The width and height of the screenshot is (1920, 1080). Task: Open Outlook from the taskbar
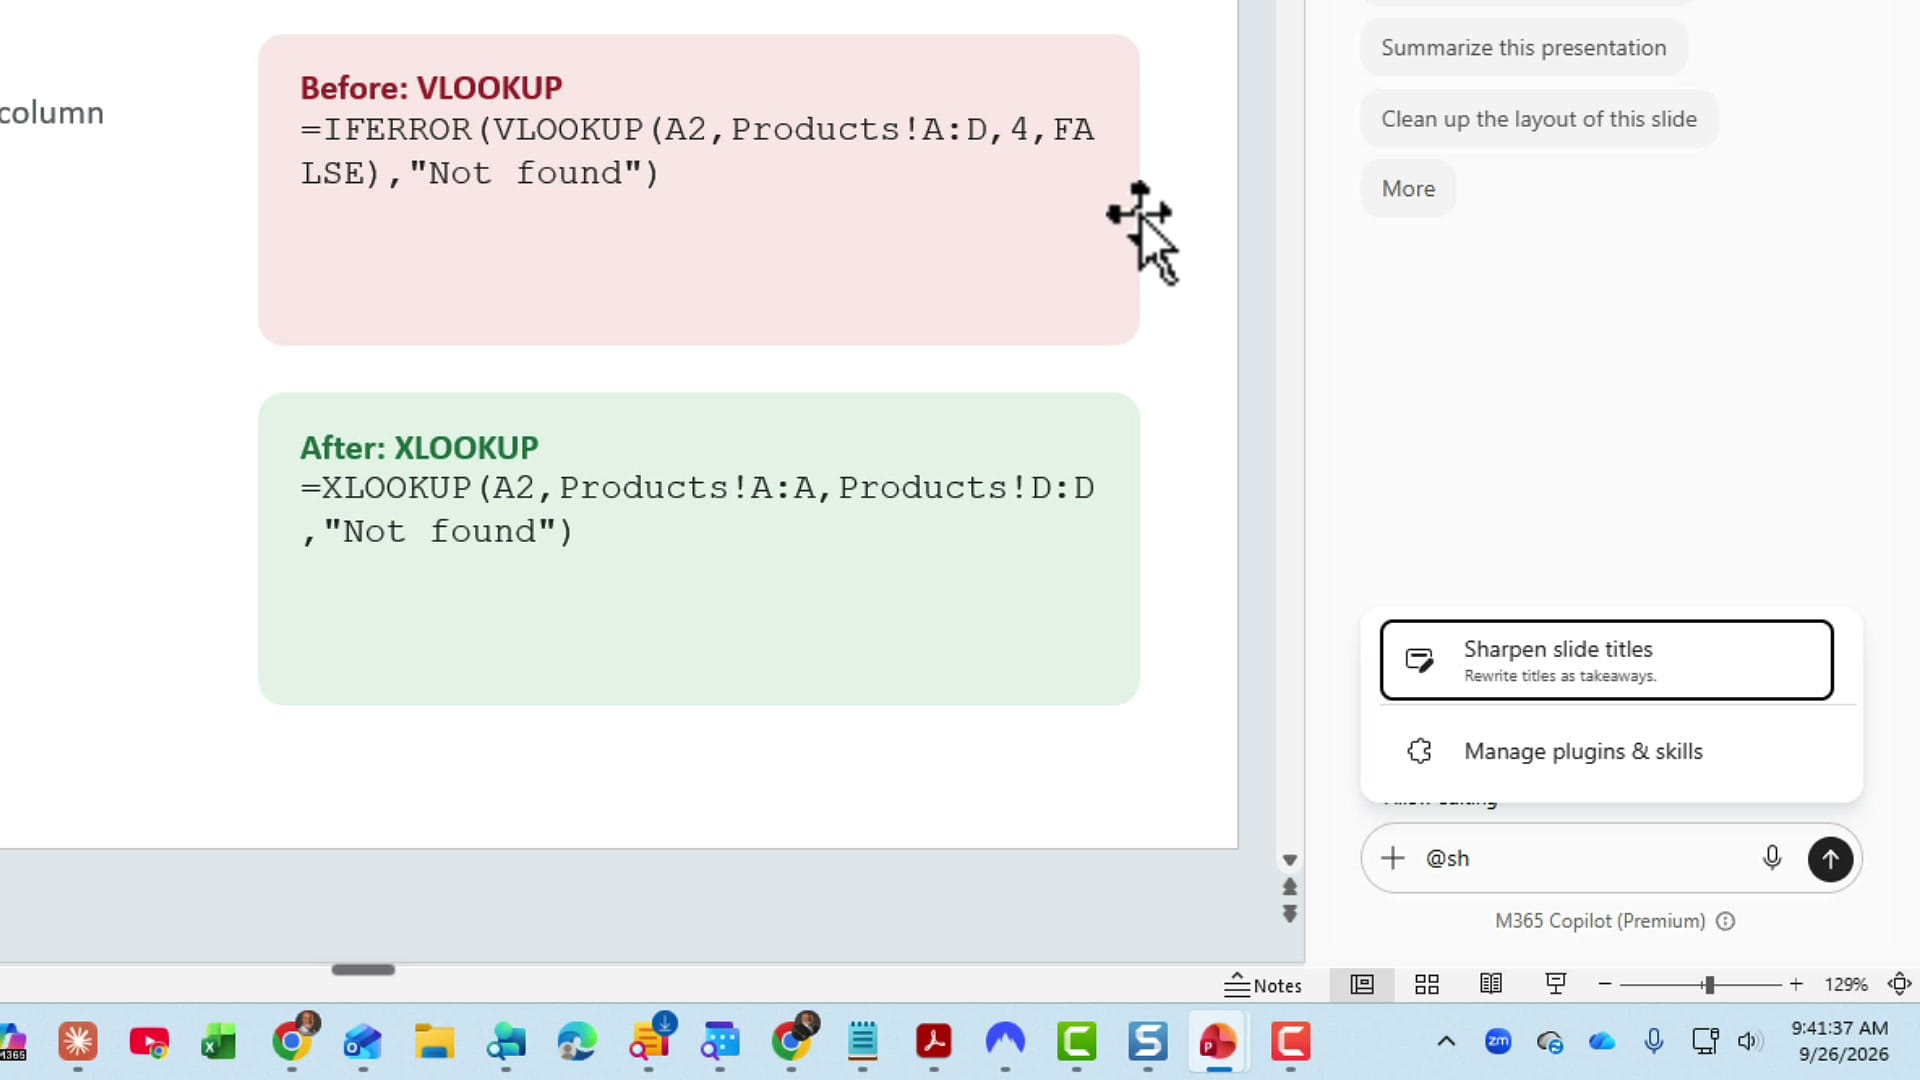coord(363,1043)
